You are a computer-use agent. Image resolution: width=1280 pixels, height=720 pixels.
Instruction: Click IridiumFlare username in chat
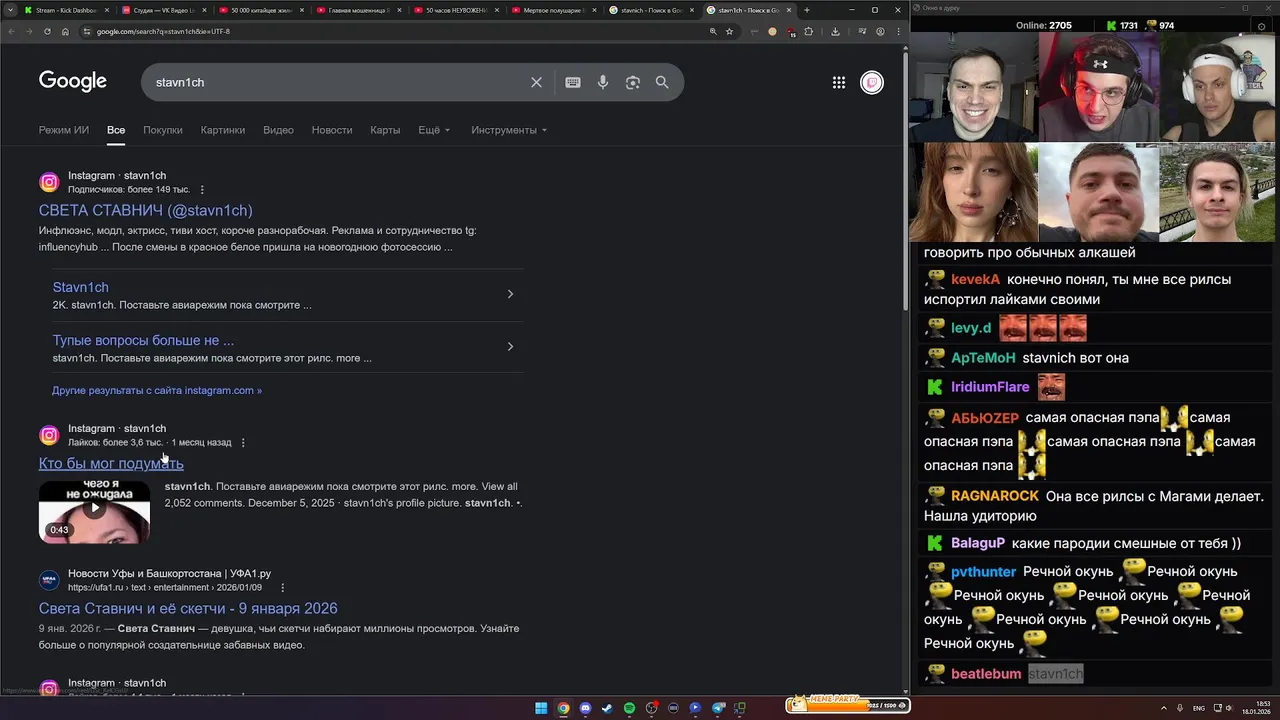pyautogui.click(x=990, y=387)
